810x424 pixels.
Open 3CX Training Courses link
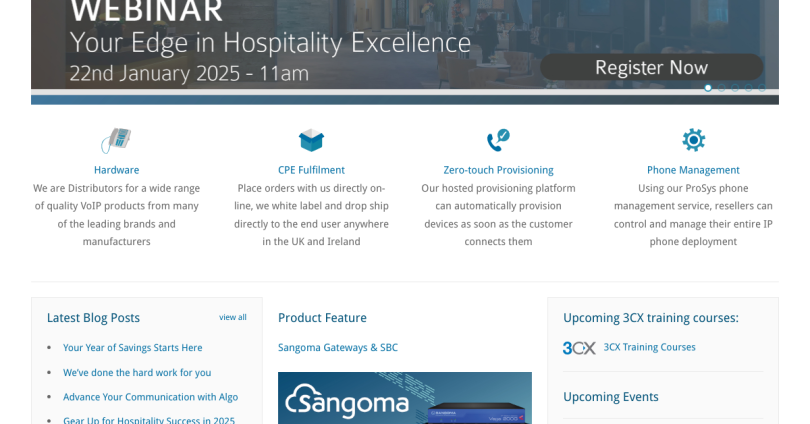[x=649, y=347]
